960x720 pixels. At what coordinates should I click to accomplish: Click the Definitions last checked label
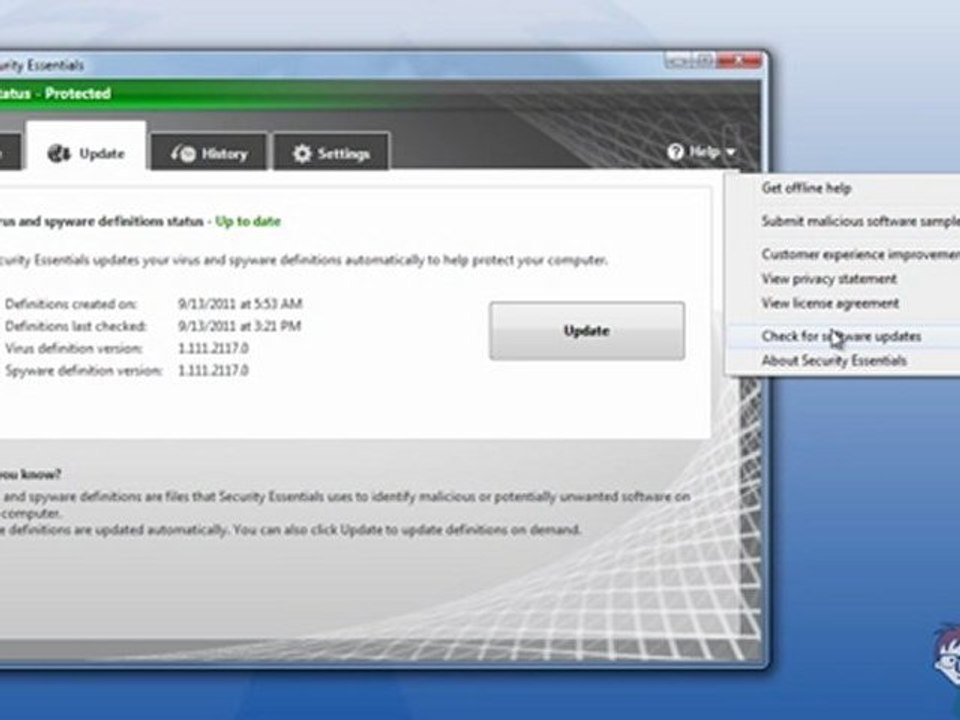click(x=75, y=326)
